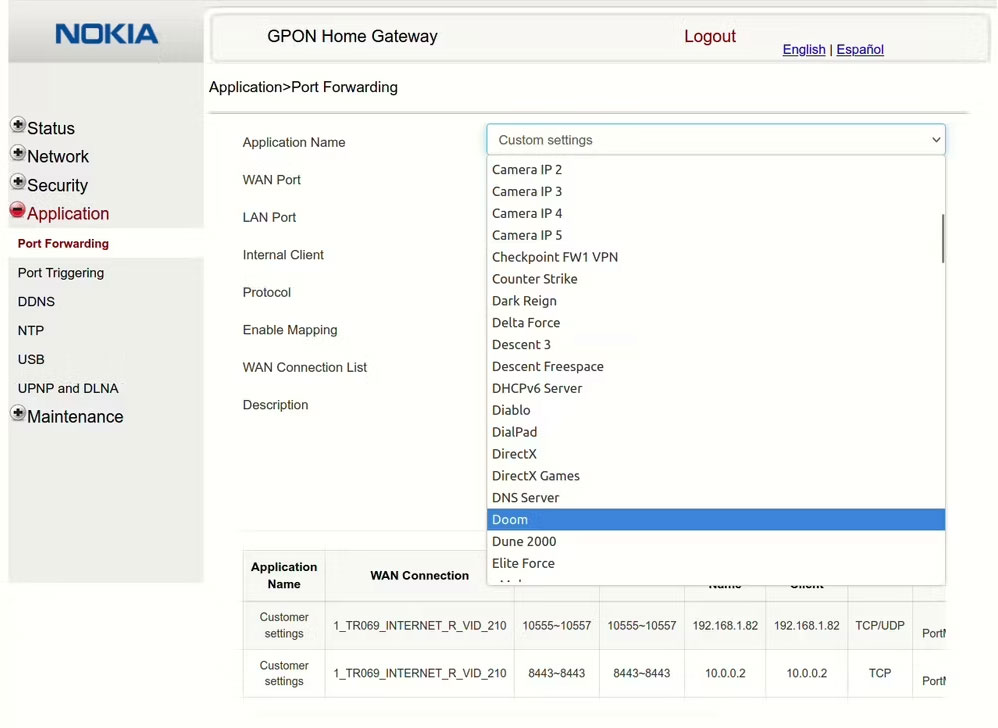Open USB settings page
Viewport: 998px width, 728px height.
click(31, 360)
